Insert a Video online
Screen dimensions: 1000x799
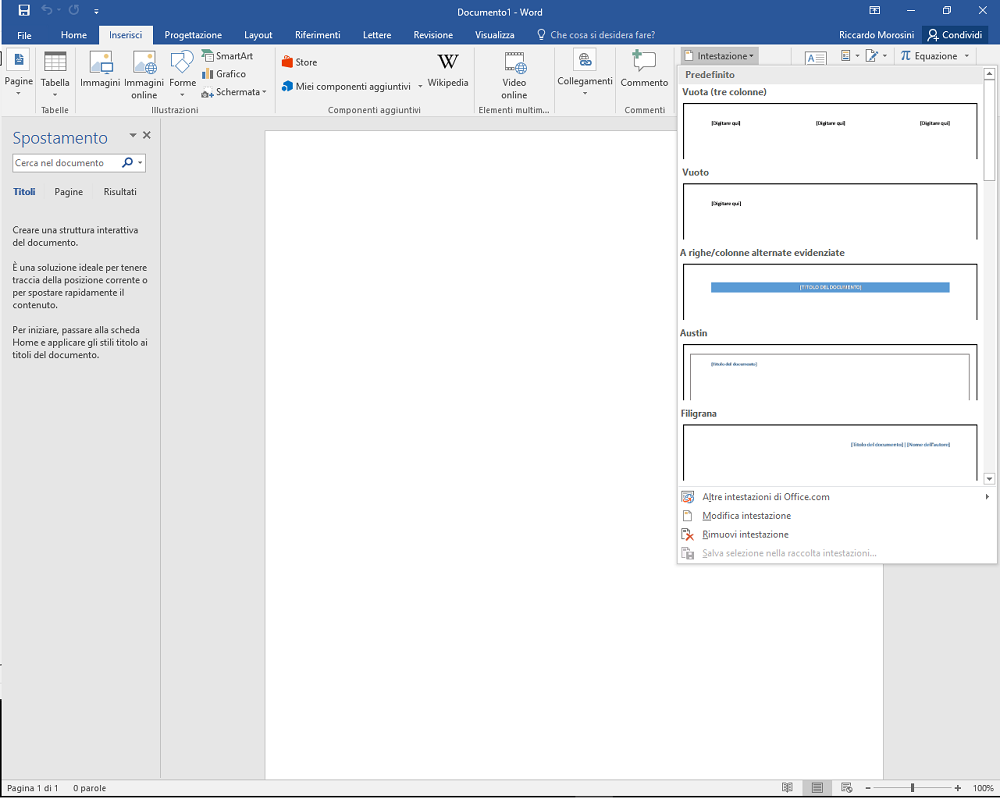[x=514, y=75]
